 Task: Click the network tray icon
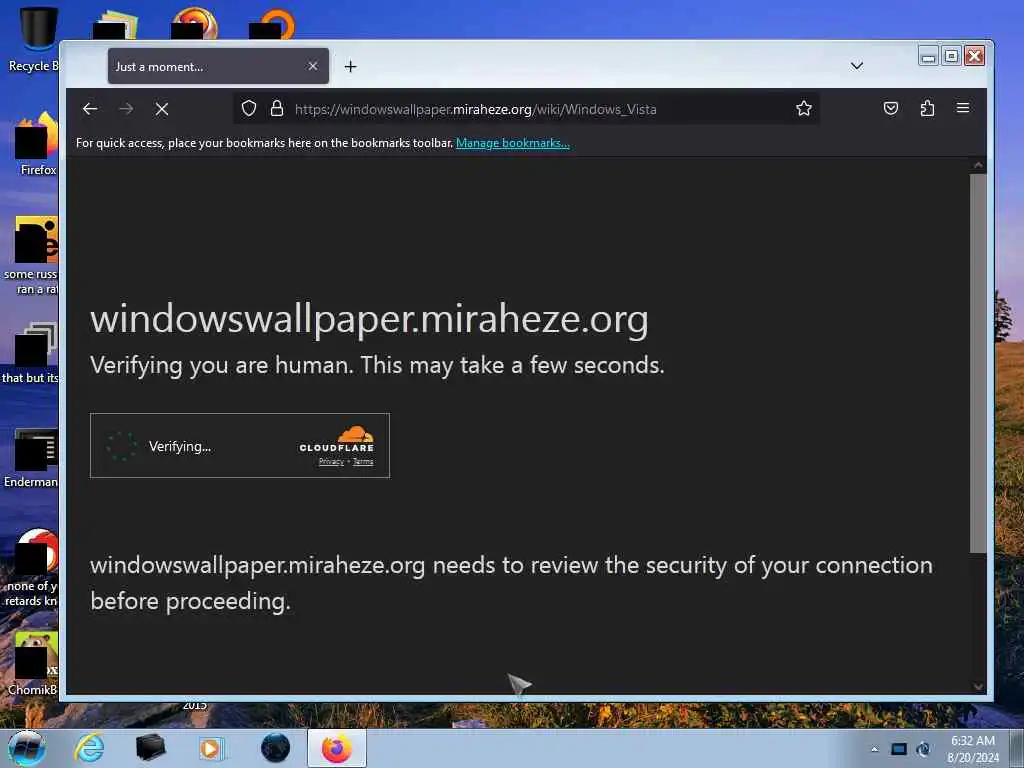pos(899,749)
